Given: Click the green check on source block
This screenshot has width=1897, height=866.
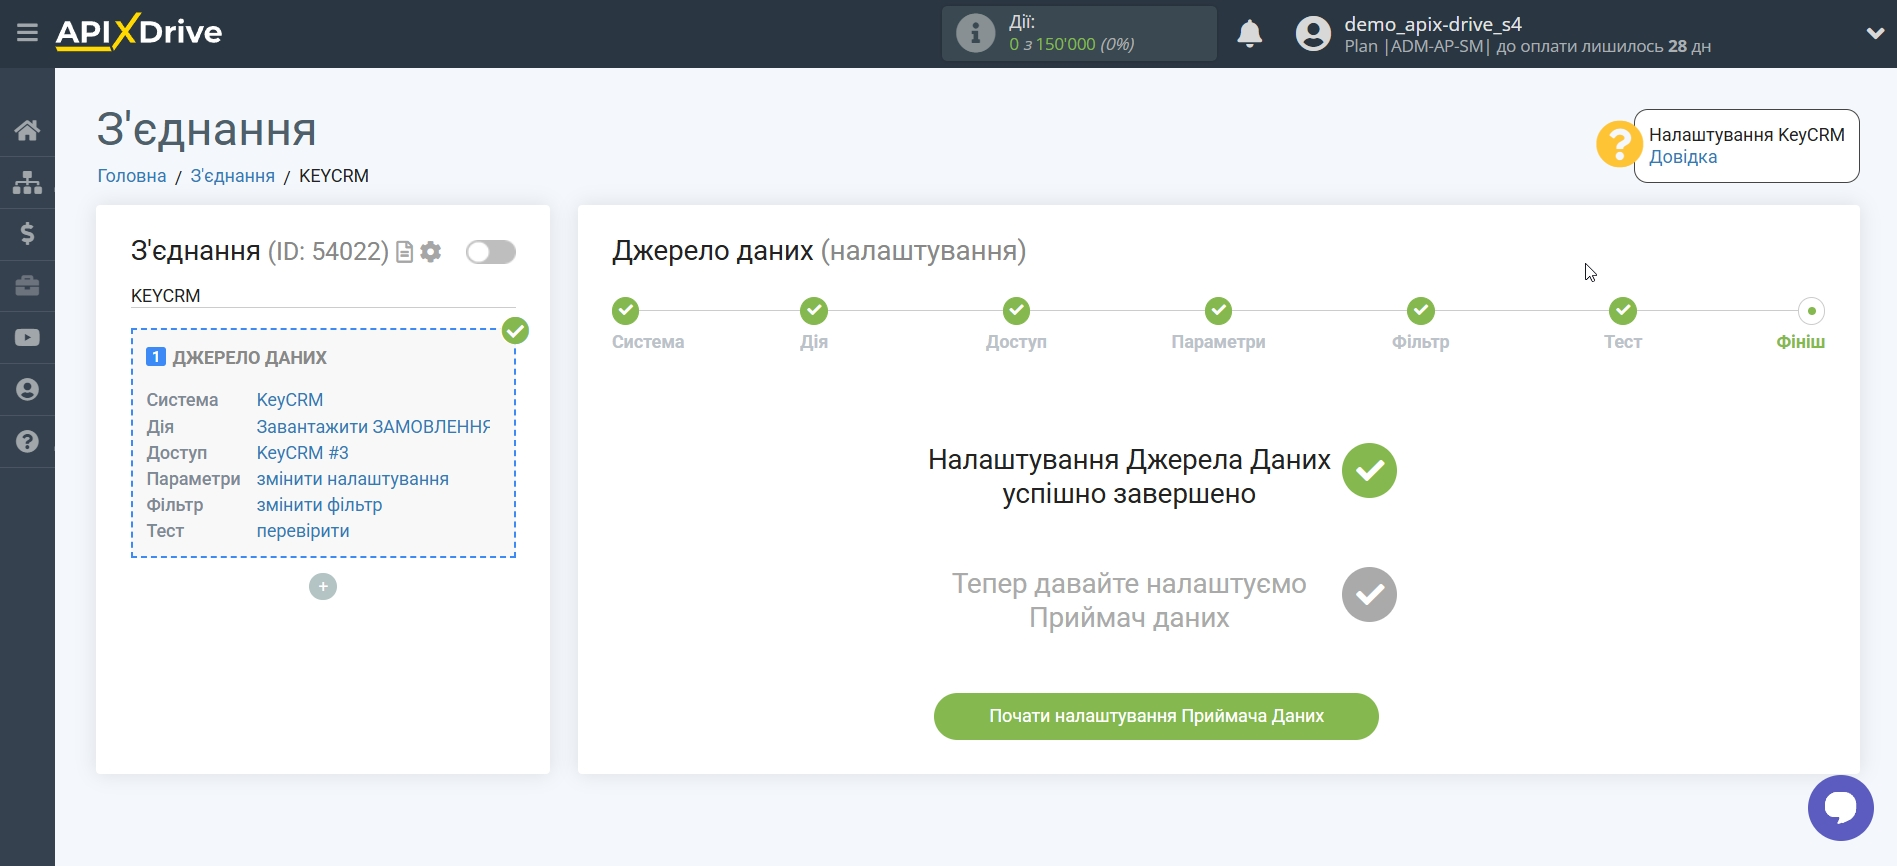Looking at the screenshot, I should (x=515, y=331).
